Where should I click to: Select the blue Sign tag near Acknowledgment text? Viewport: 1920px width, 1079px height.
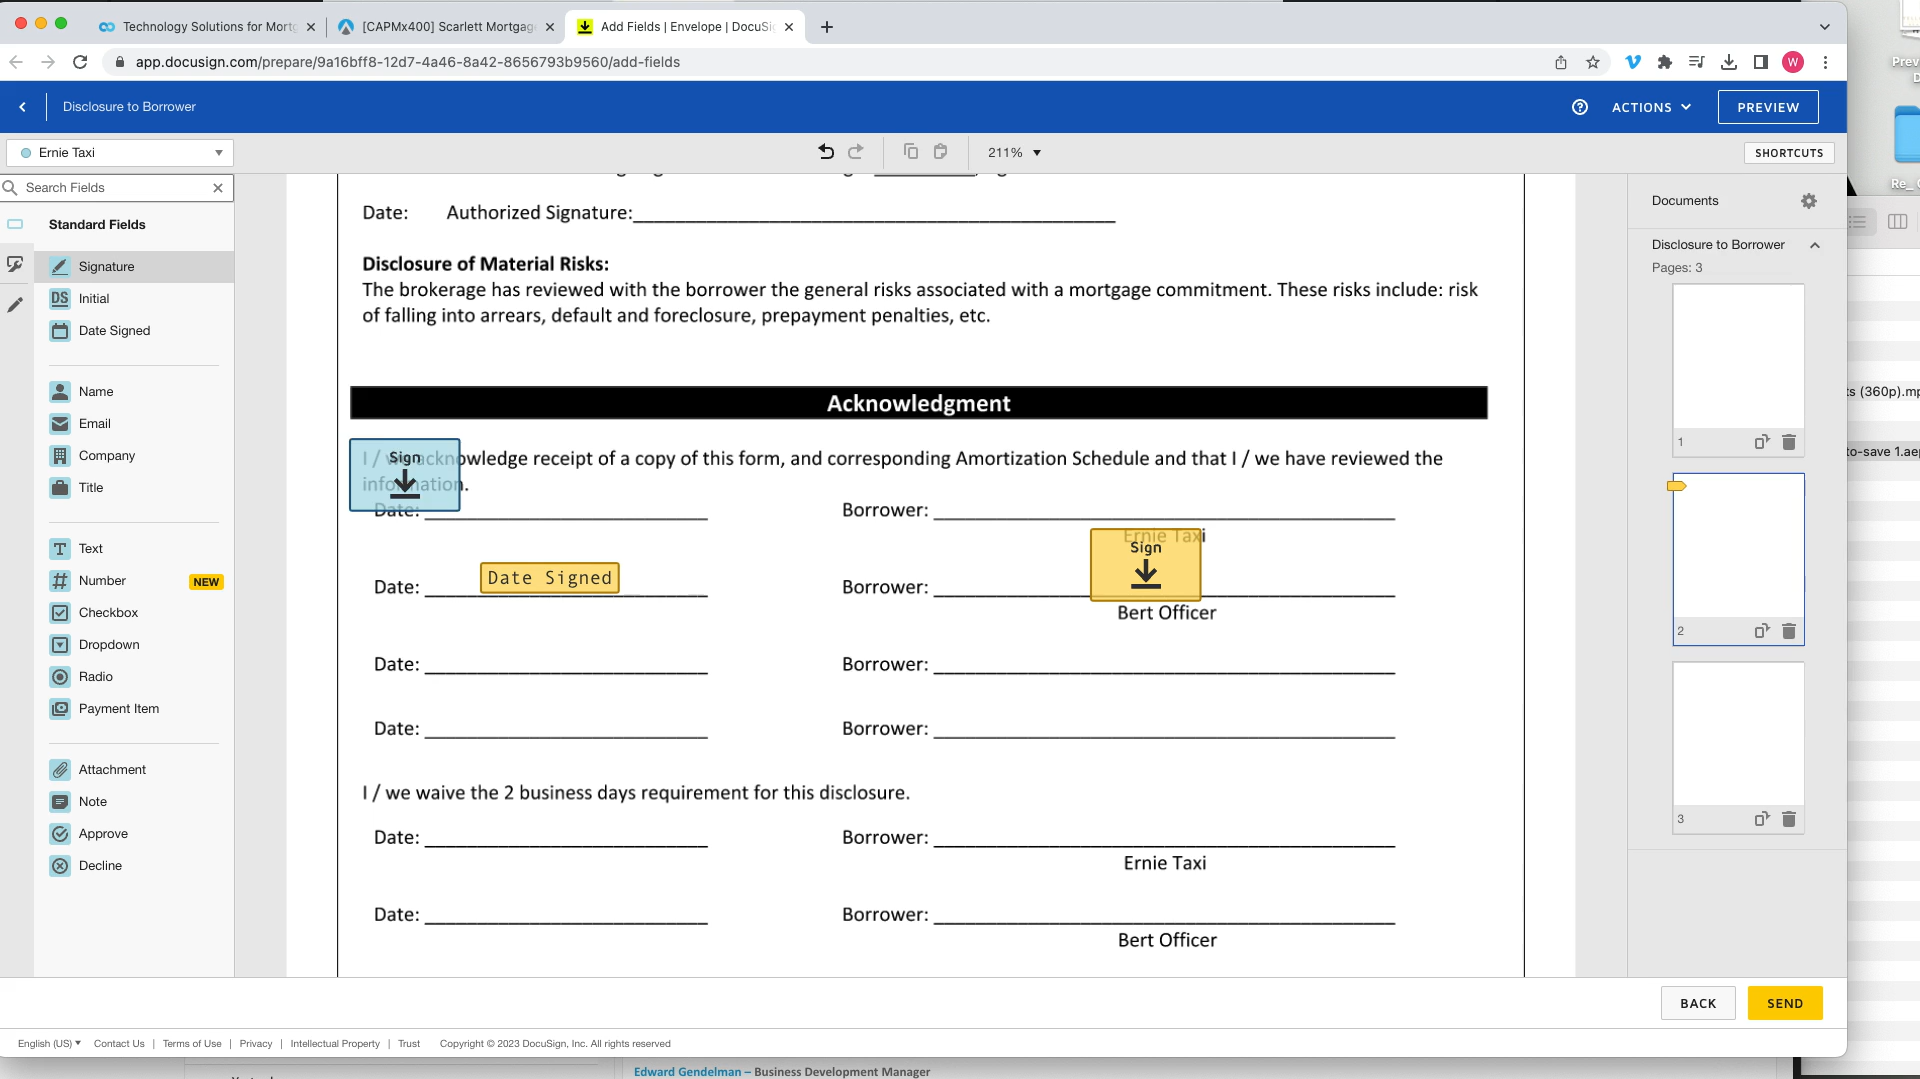coord(405,475)
